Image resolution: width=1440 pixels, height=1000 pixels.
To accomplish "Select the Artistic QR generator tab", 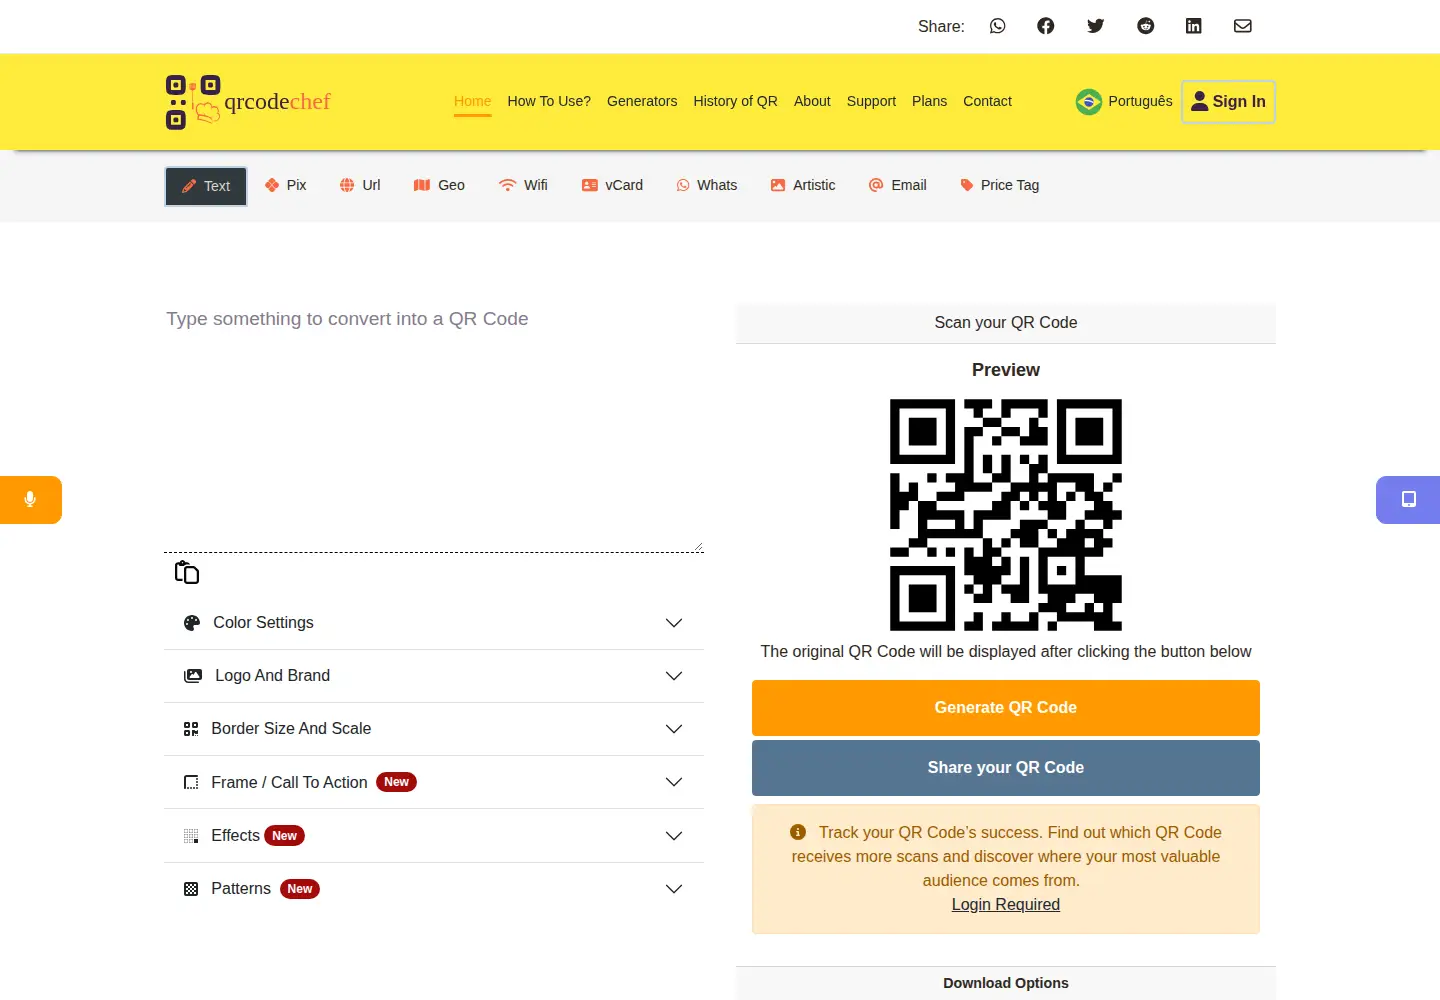I will (803, 185).
